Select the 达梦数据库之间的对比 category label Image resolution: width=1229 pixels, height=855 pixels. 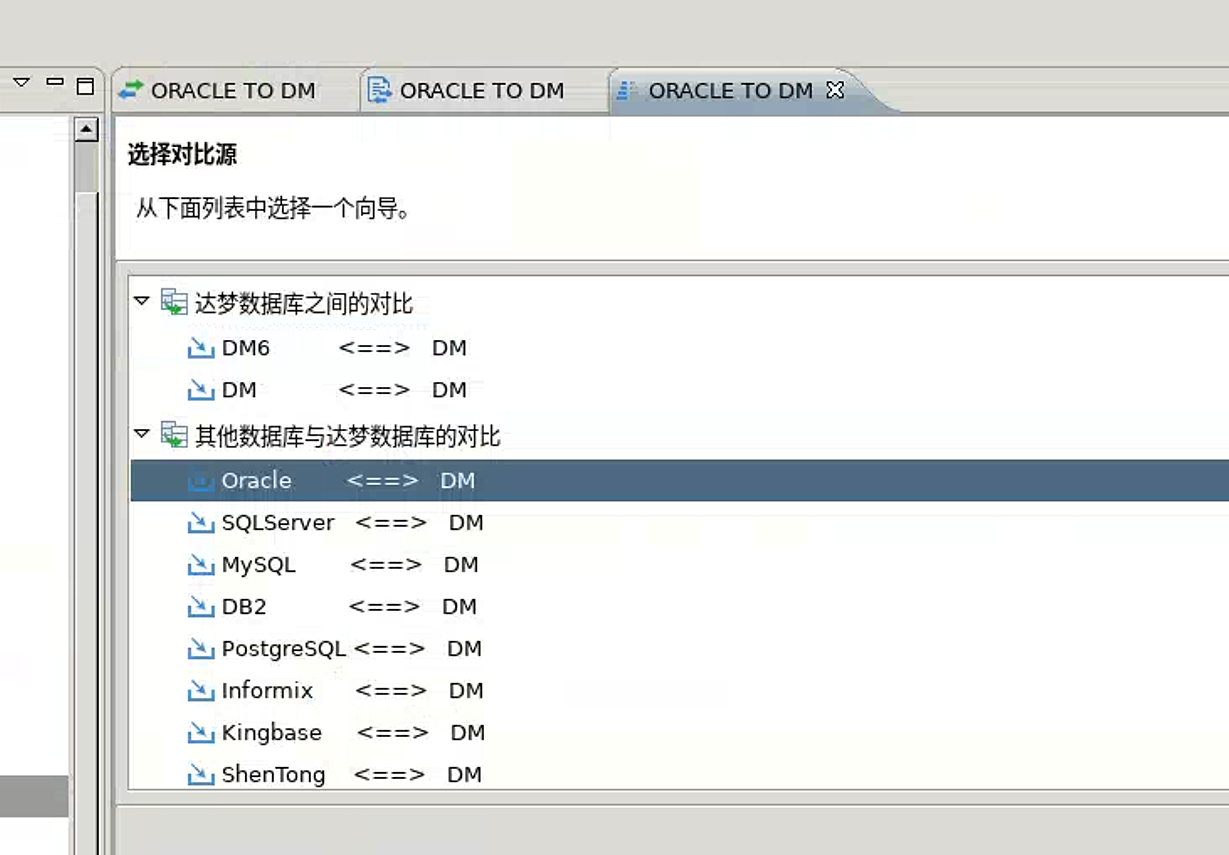[x=304, y=304]
